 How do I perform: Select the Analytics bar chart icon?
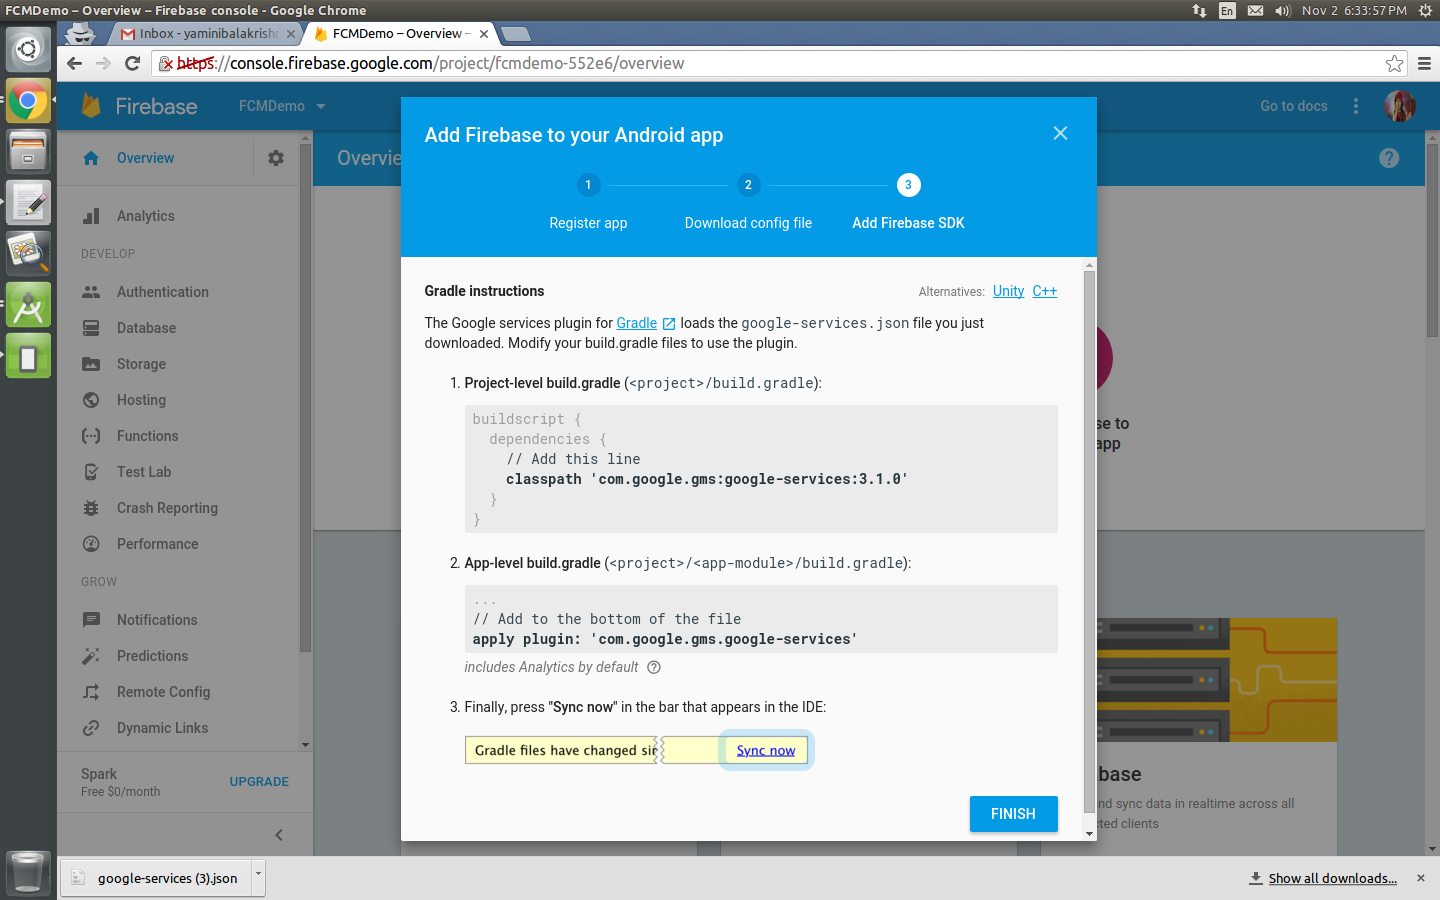91,216
